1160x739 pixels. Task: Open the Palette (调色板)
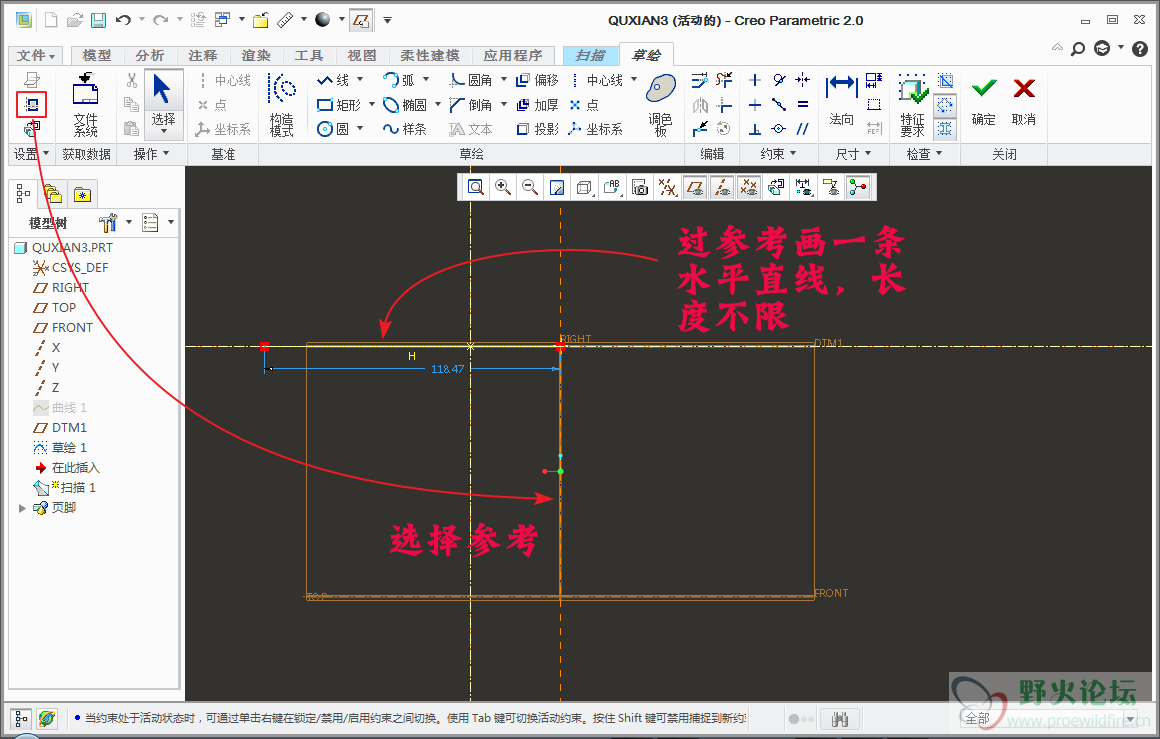click(x=660, y=104)
